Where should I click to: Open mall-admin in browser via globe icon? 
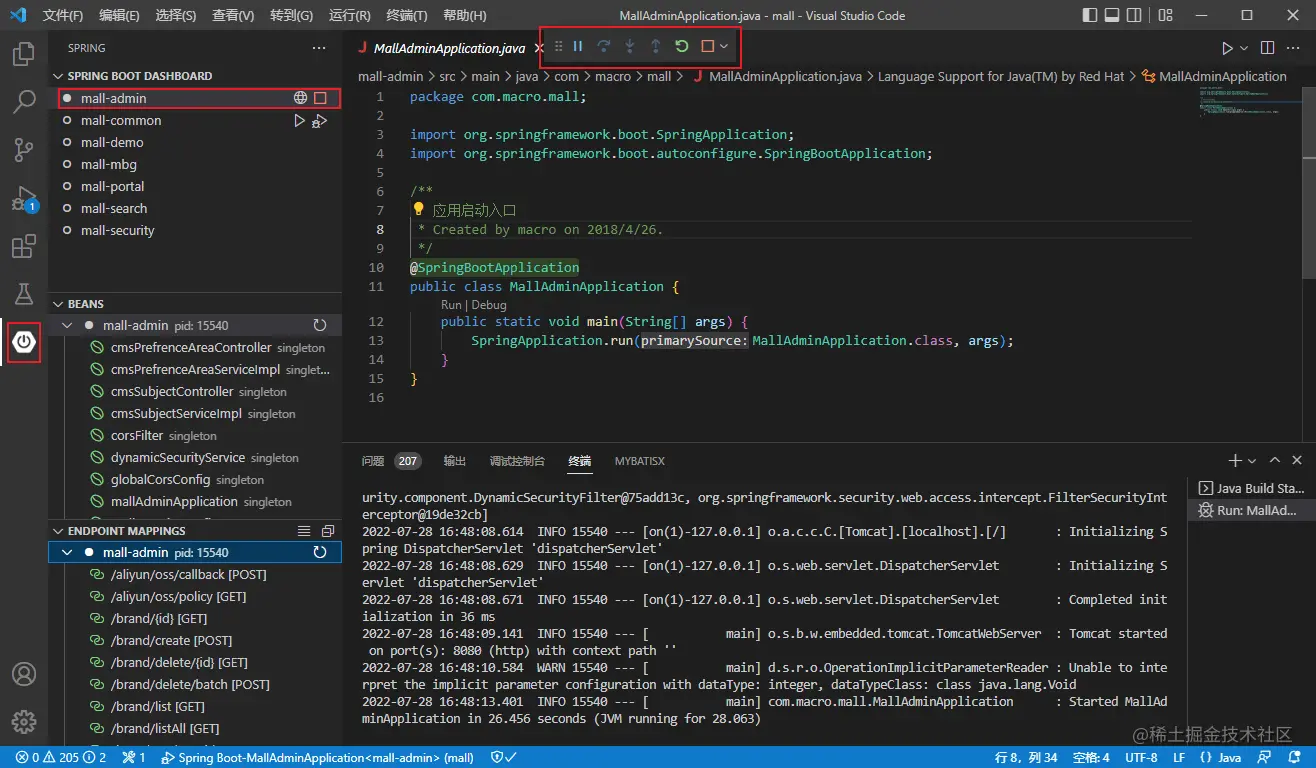click(x=300, y=98)
